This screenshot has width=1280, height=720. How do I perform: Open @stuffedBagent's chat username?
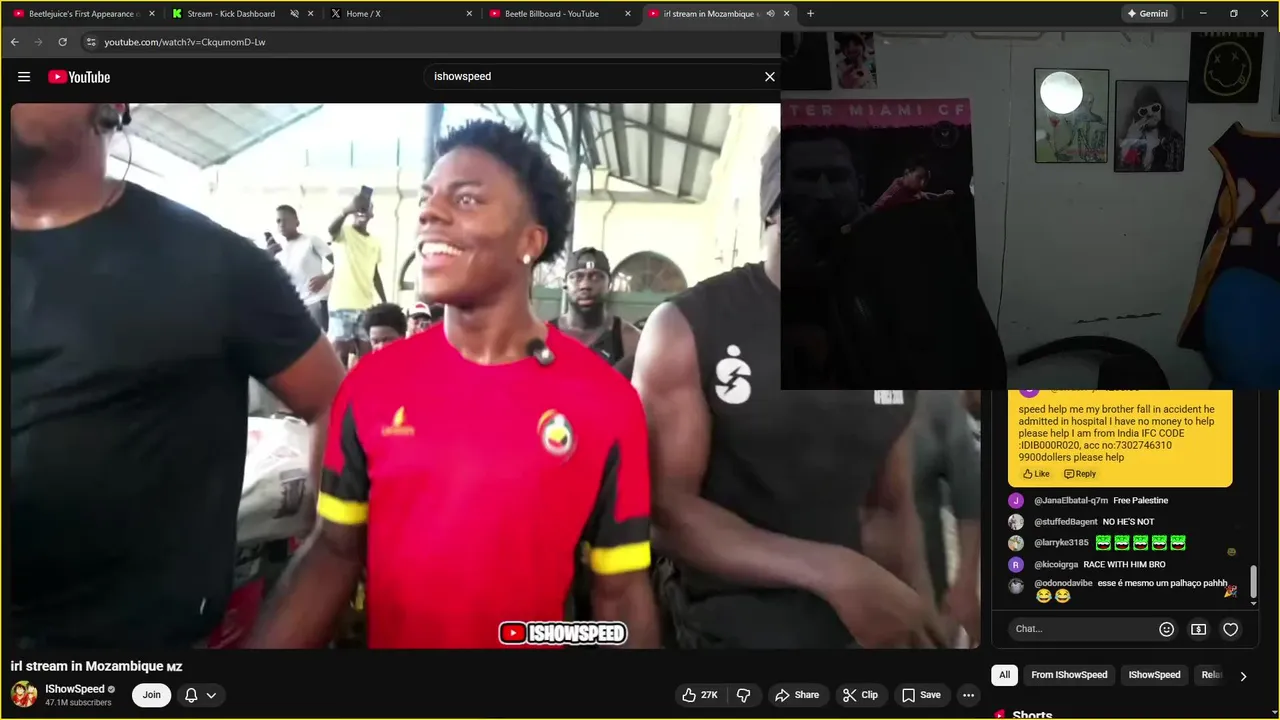point(1066,522)
